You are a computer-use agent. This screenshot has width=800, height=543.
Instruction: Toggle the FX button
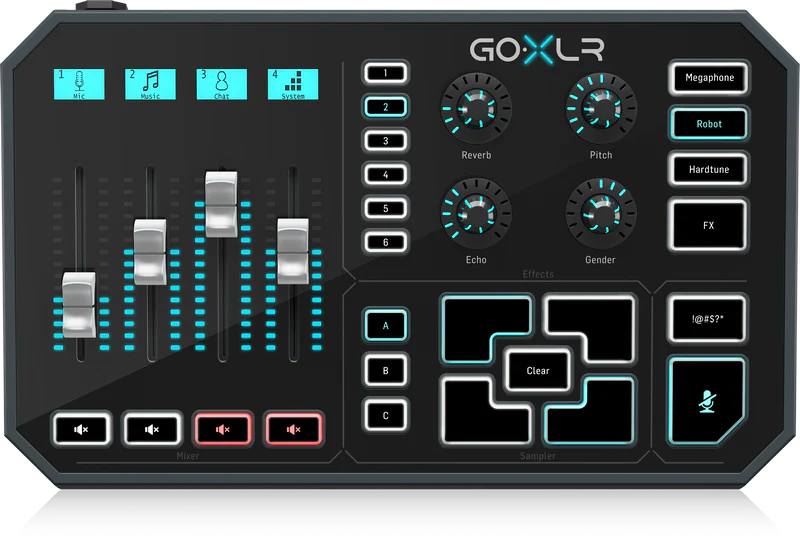708,225
